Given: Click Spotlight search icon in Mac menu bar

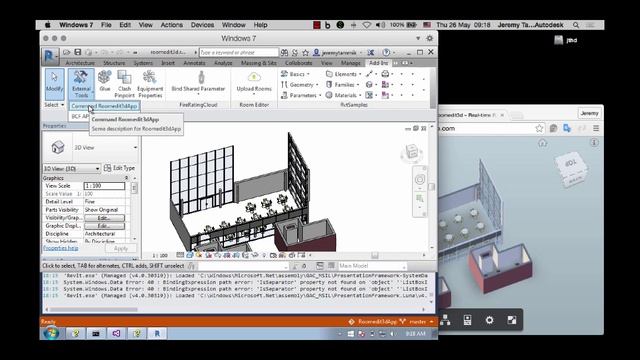Looking at the screenshot, I should point(576,25).
